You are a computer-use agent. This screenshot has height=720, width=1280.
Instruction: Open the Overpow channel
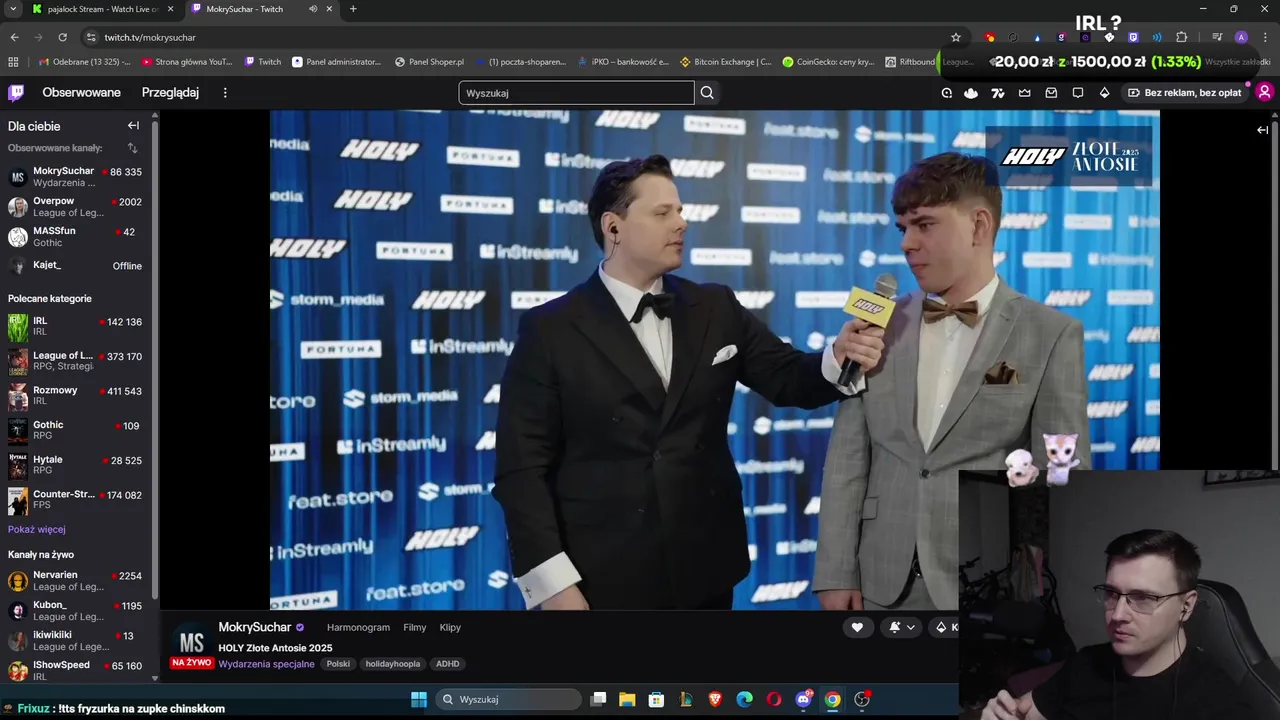[x=76, y=207]
